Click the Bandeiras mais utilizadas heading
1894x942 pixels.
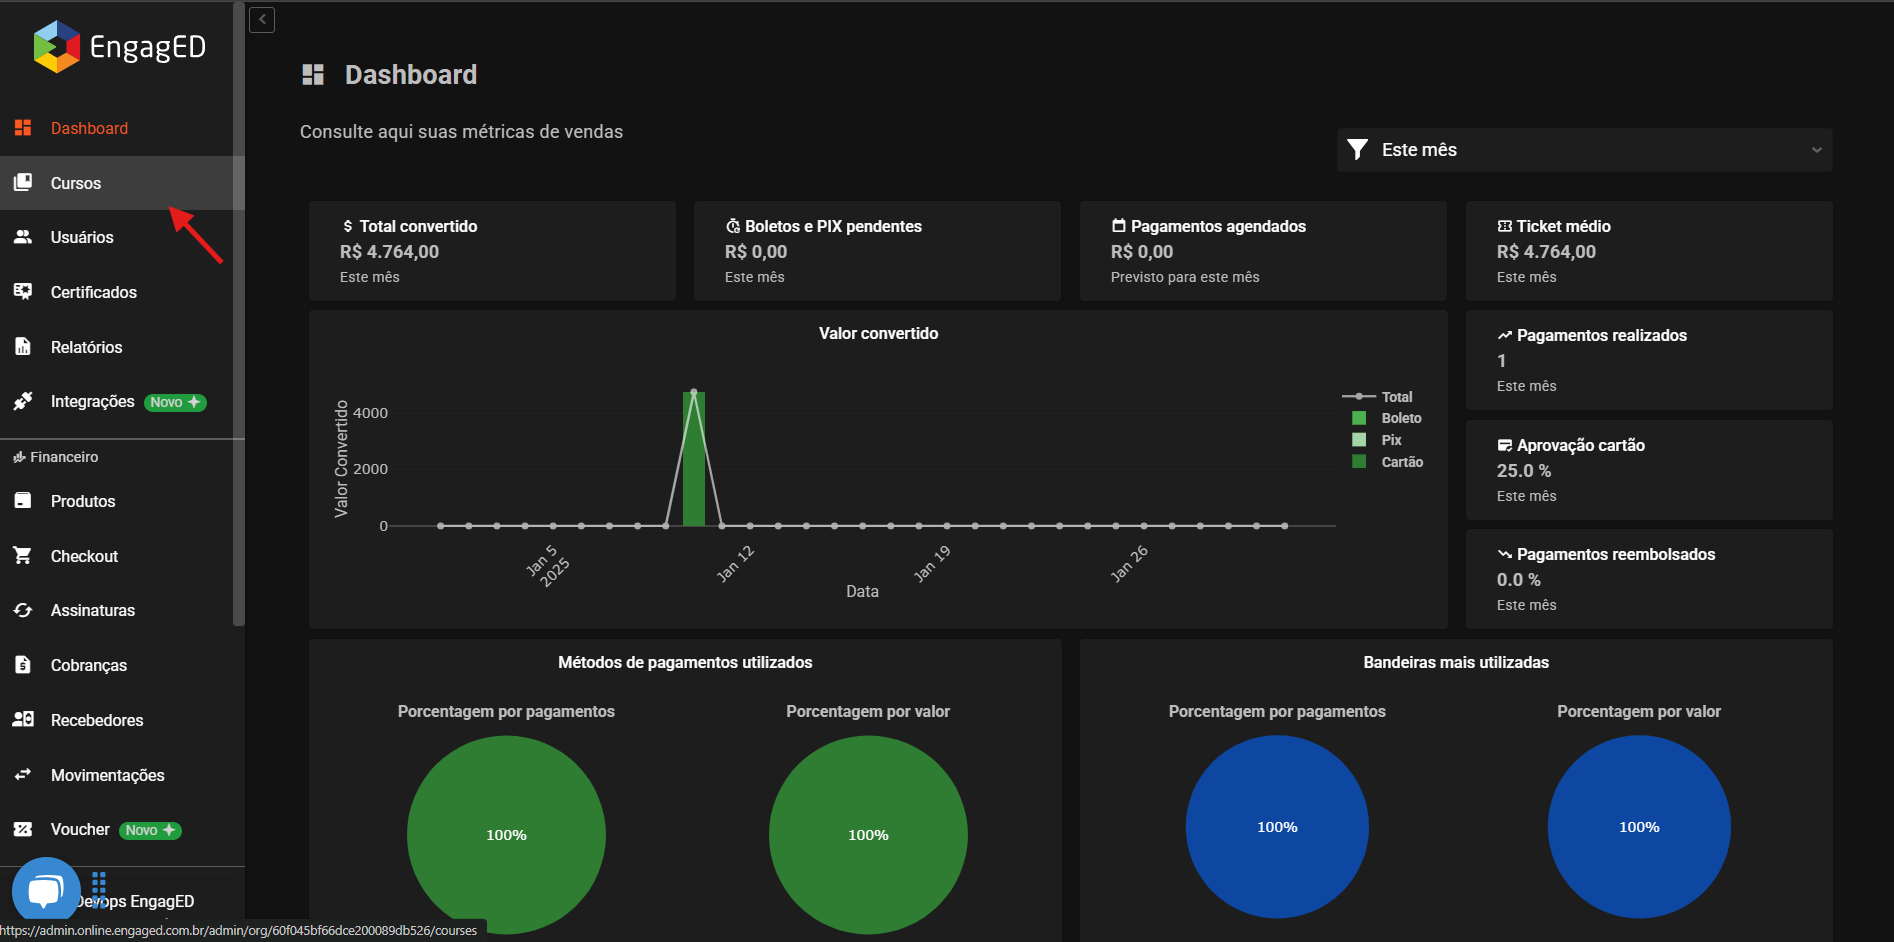coord(1456,662)
